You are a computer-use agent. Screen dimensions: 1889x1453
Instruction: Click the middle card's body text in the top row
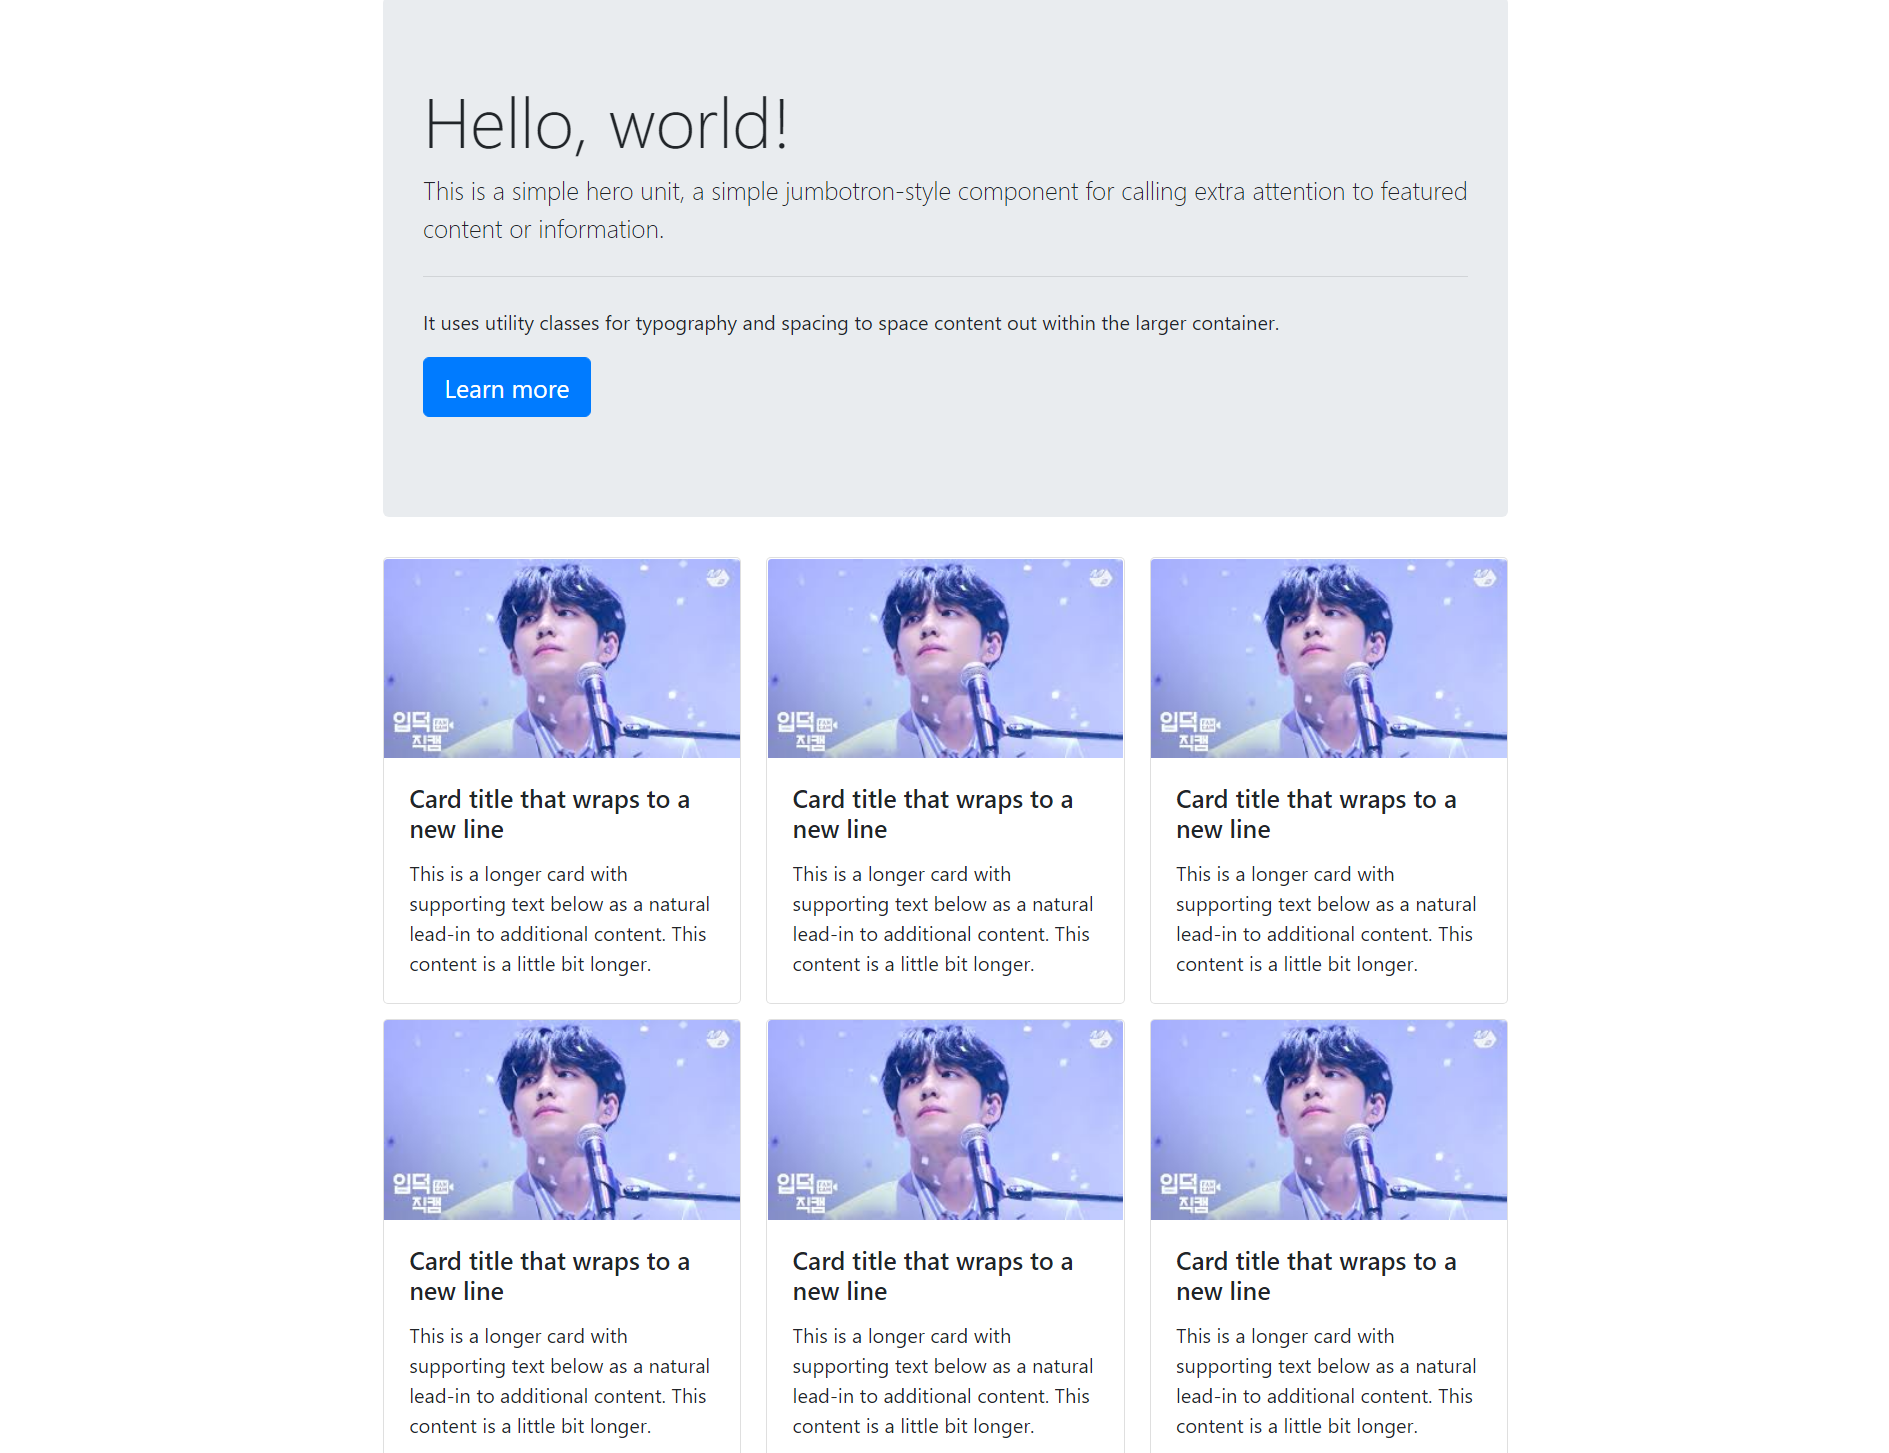pos(943,919)
